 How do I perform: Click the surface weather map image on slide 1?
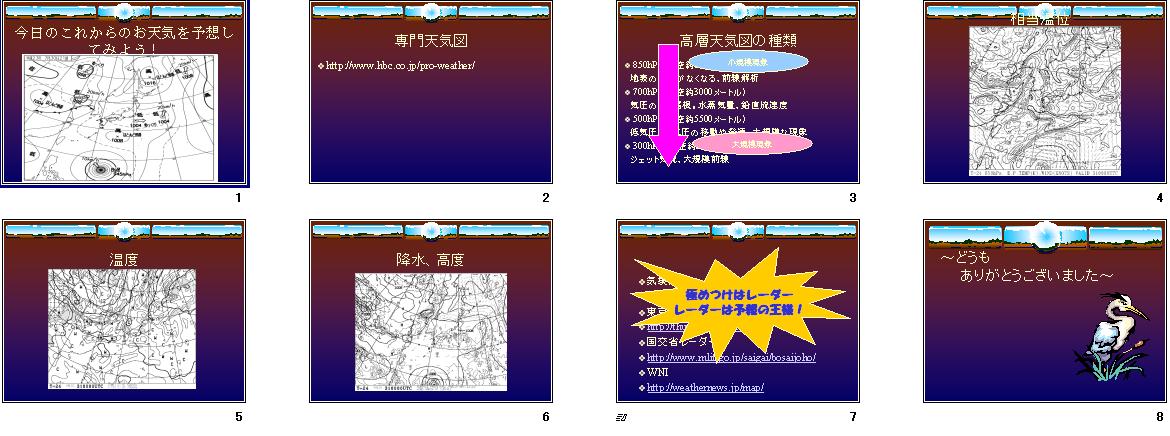[118, 117]
